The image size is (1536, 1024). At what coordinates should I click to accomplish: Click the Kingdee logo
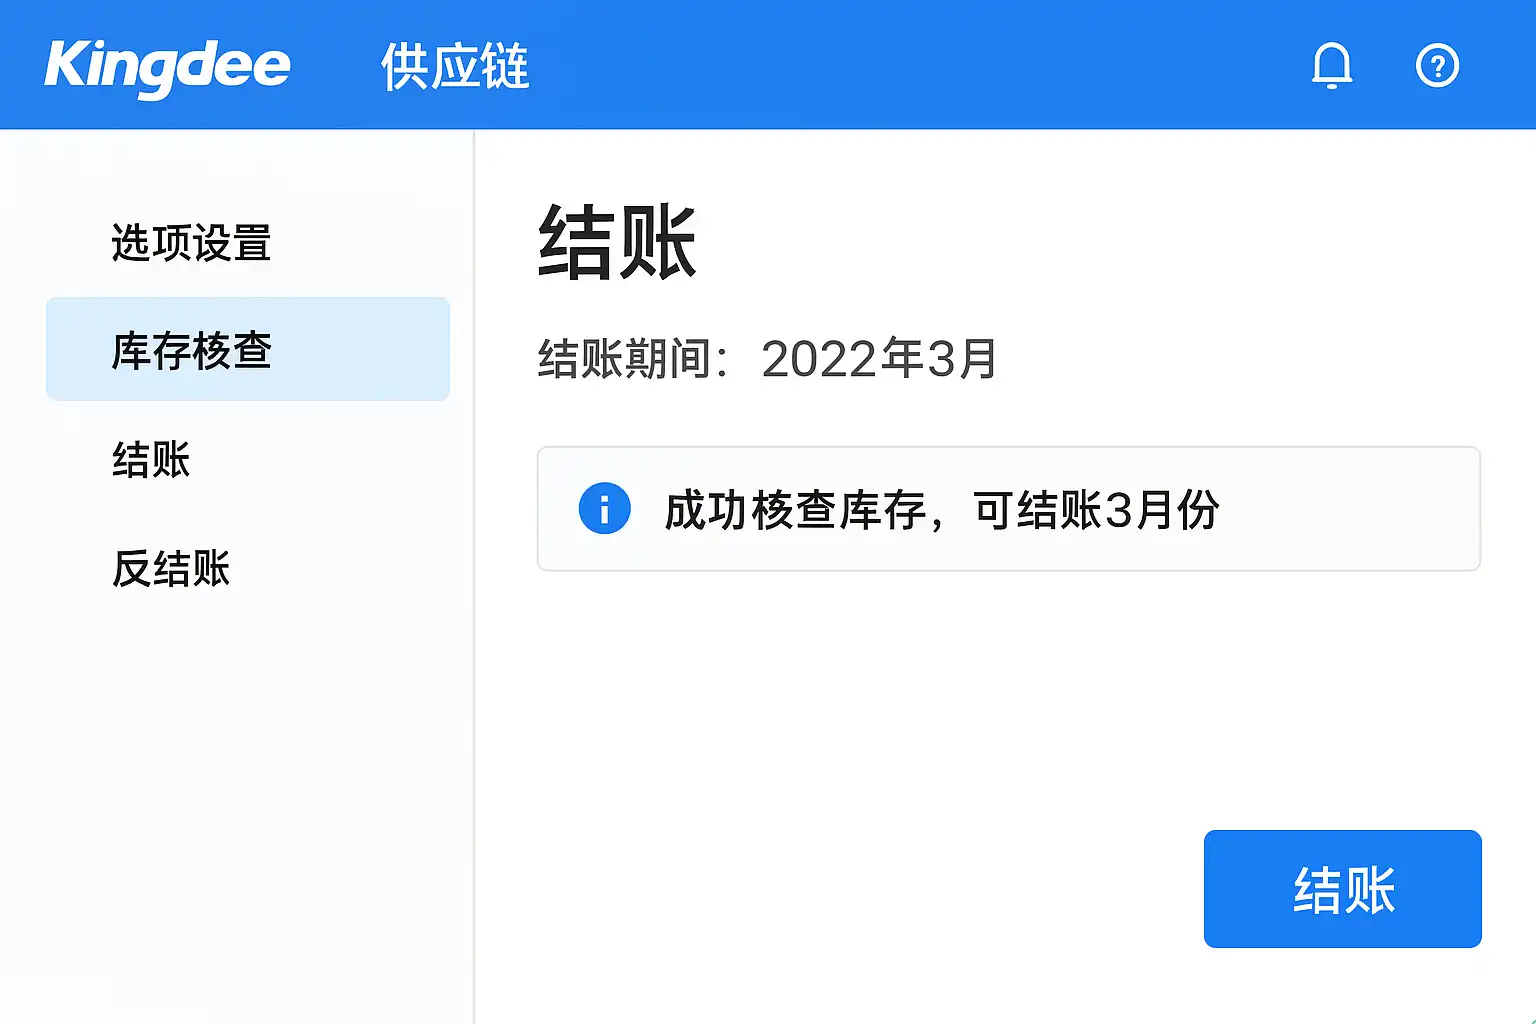pos(167,67)
